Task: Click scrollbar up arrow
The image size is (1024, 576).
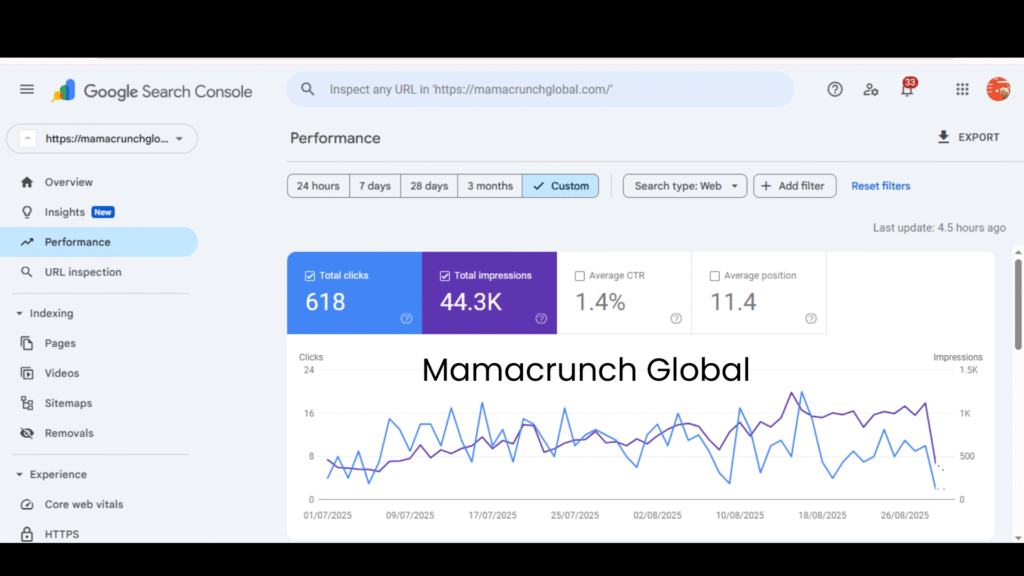Action: [x=1018, y=251]
